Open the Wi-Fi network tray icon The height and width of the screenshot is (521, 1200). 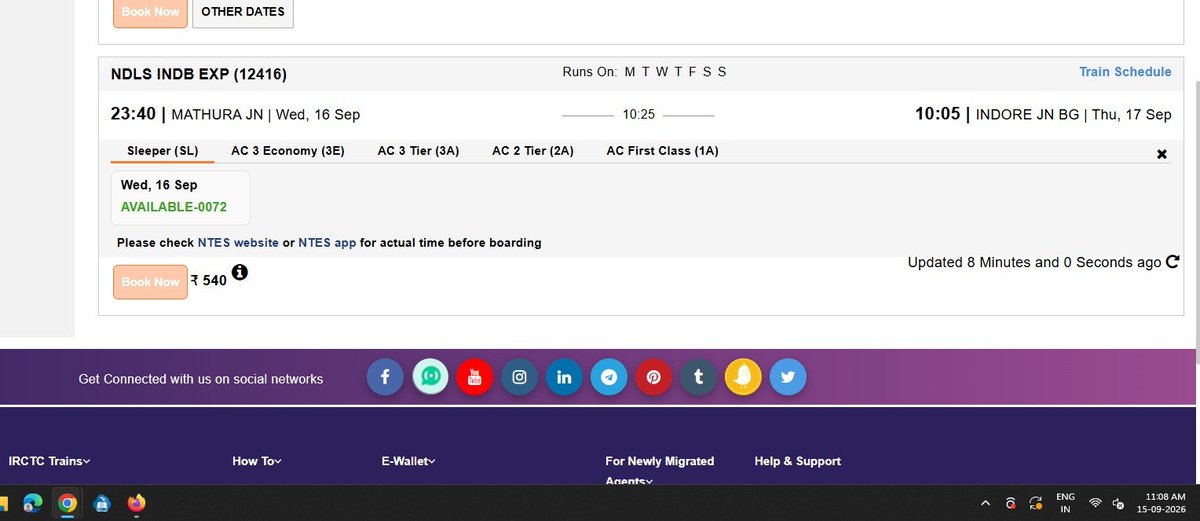coord(1096,502)
